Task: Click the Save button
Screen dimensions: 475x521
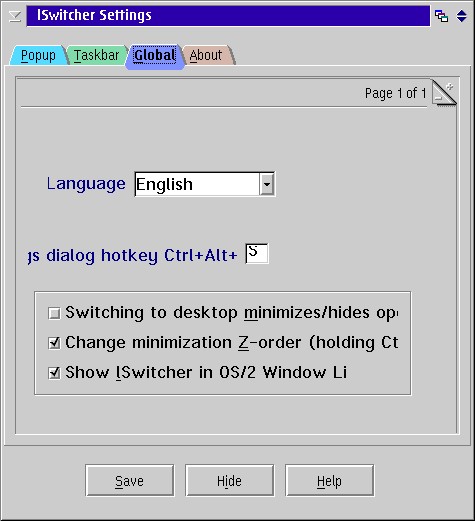Action: [129, 481]
